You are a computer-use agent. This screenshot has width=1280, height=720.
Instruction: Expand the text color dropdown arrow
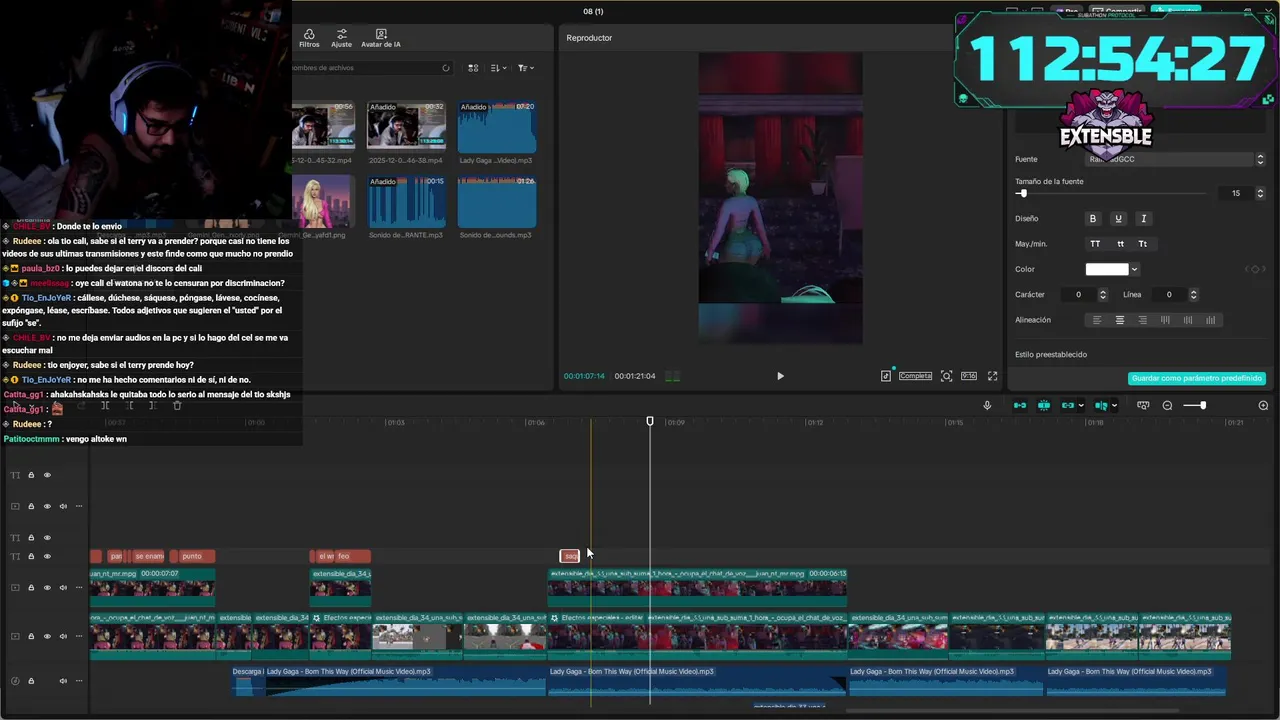click(x=1134, y=269)
